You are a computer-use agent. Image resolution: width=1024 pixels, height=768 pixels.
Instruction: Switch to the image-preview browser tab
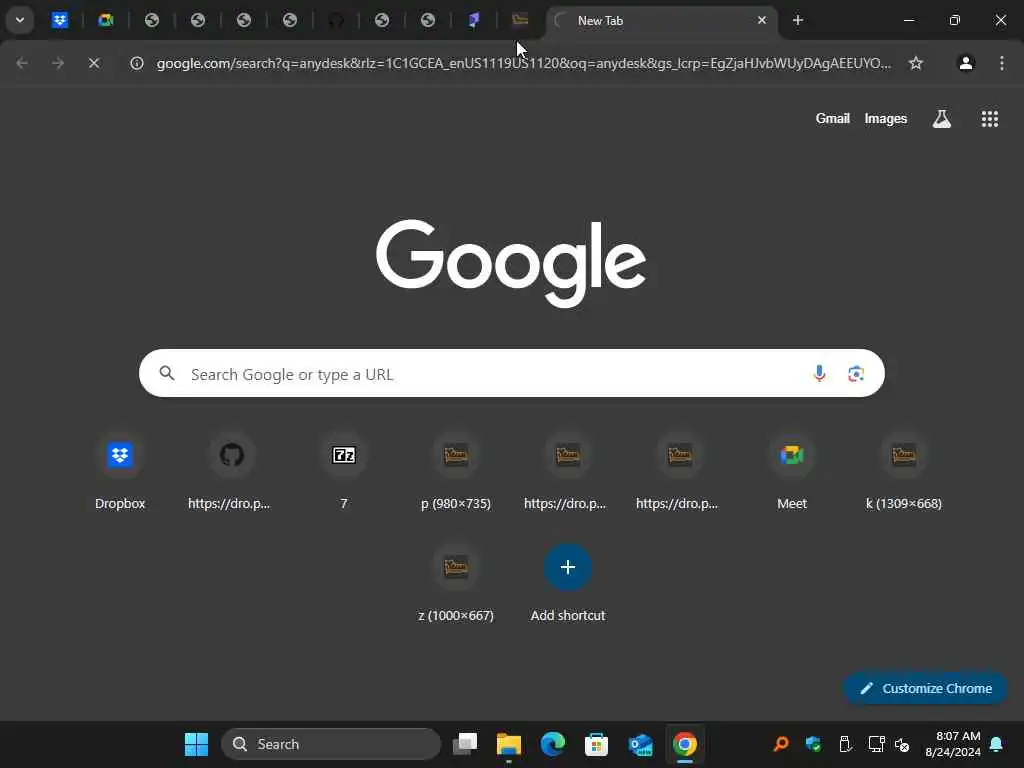(x=520, y=20)
